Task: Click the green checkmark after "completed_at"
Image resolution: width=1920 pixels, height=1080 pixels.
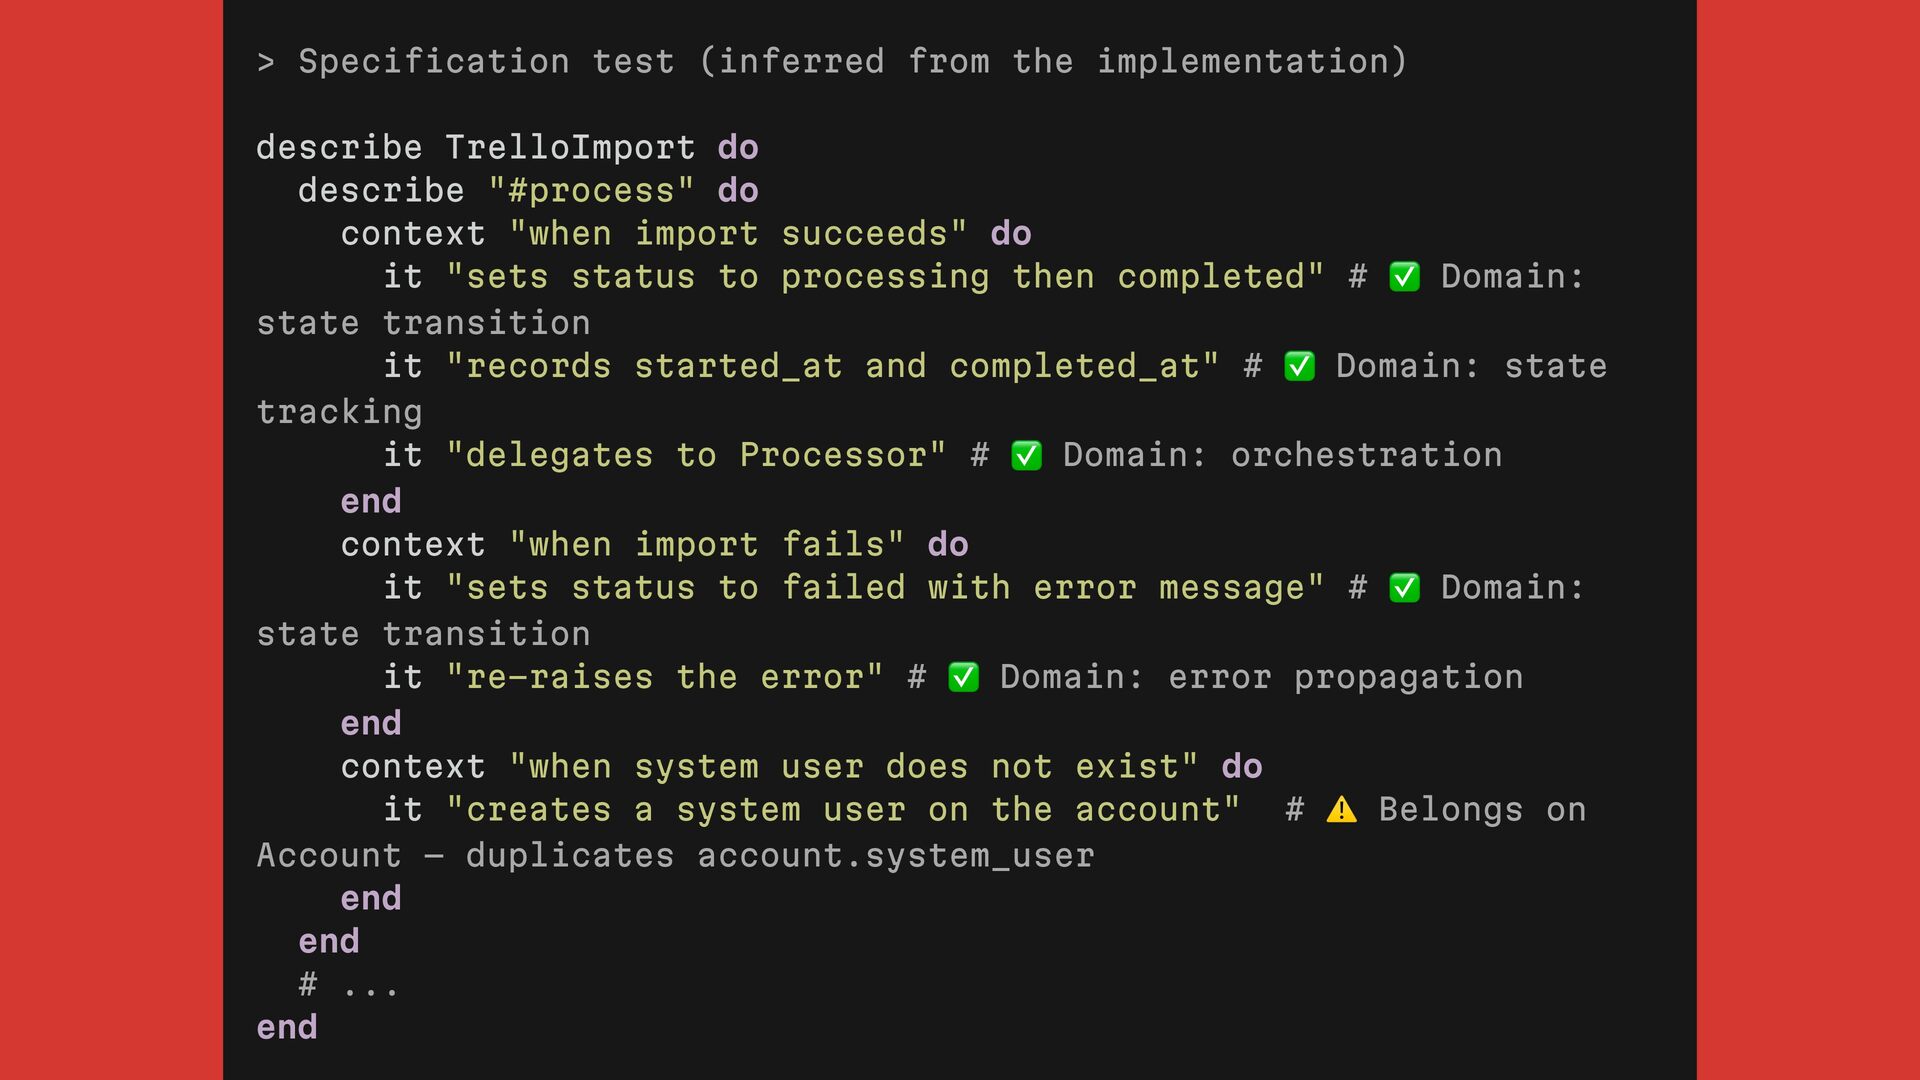Action: (x=1299, y=367)
